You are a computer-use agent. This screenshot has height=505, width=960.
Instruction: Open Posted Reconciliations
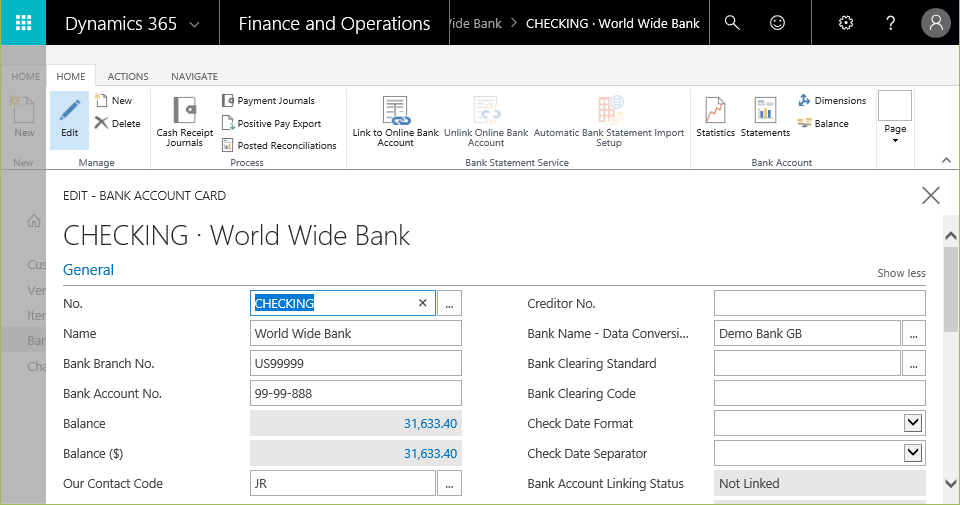(279, 145)
